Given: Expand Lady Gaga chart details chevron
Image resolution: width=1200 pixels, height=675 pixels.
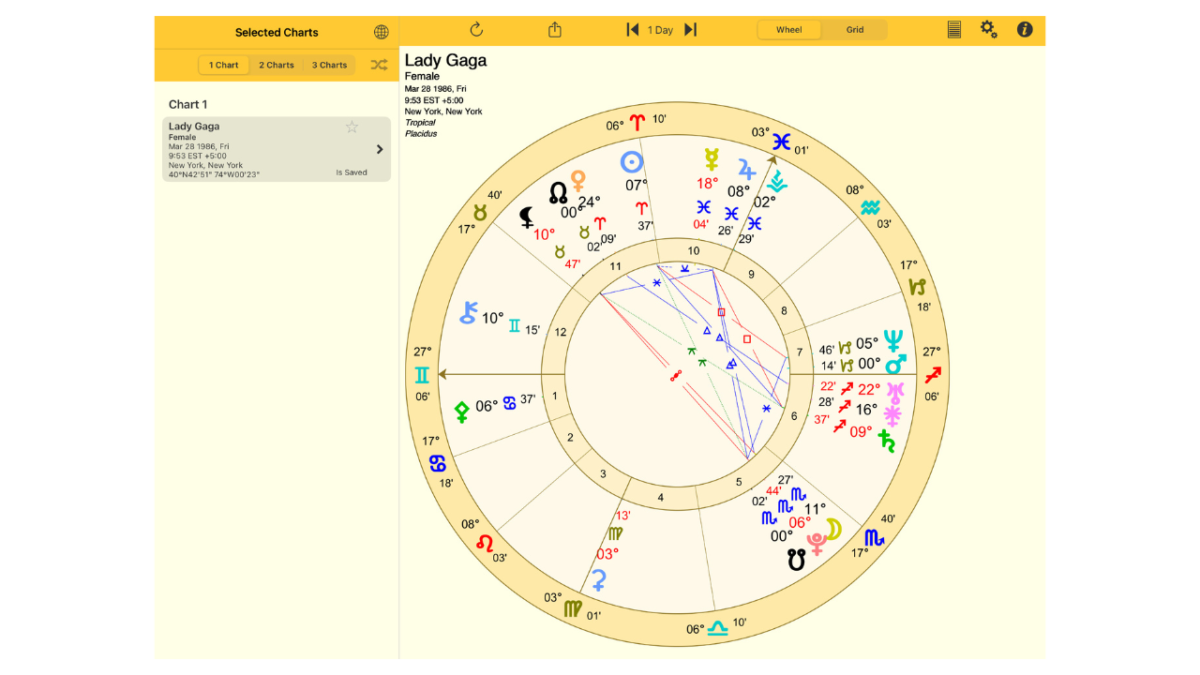Looking at the screenshot, I should 379,149.
